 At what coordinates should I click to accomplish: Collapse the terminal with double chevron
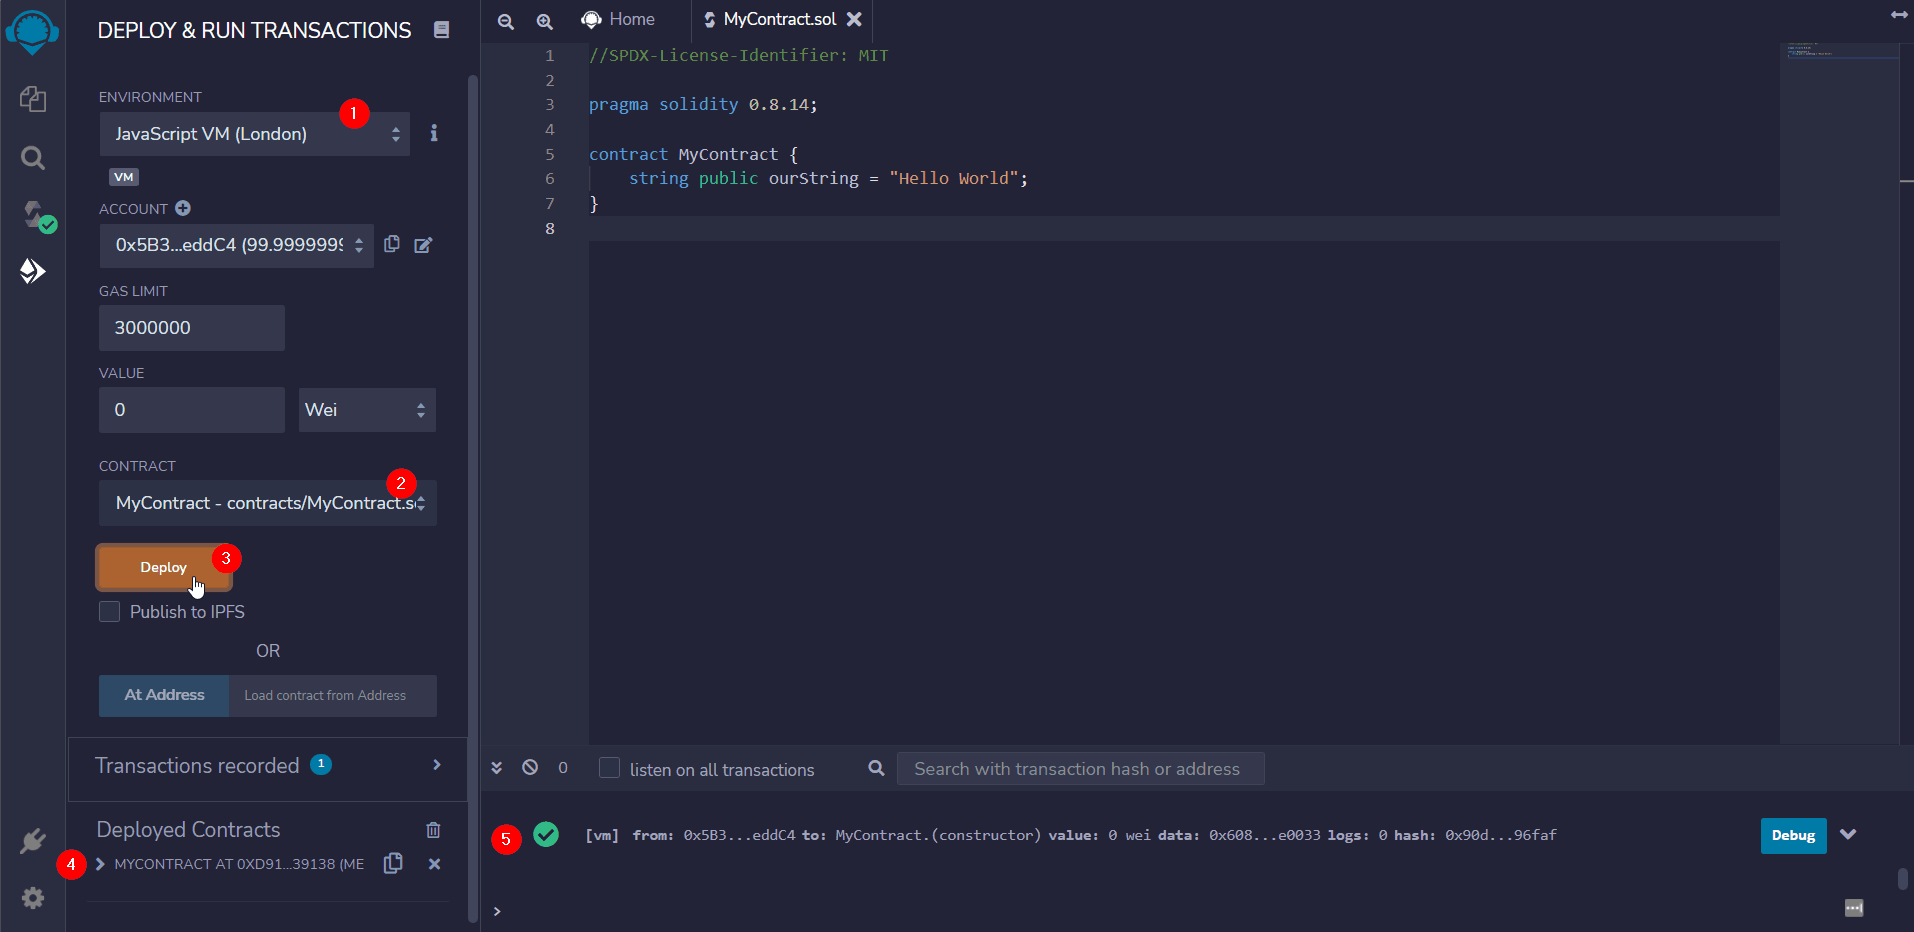(x=496, y=768)
